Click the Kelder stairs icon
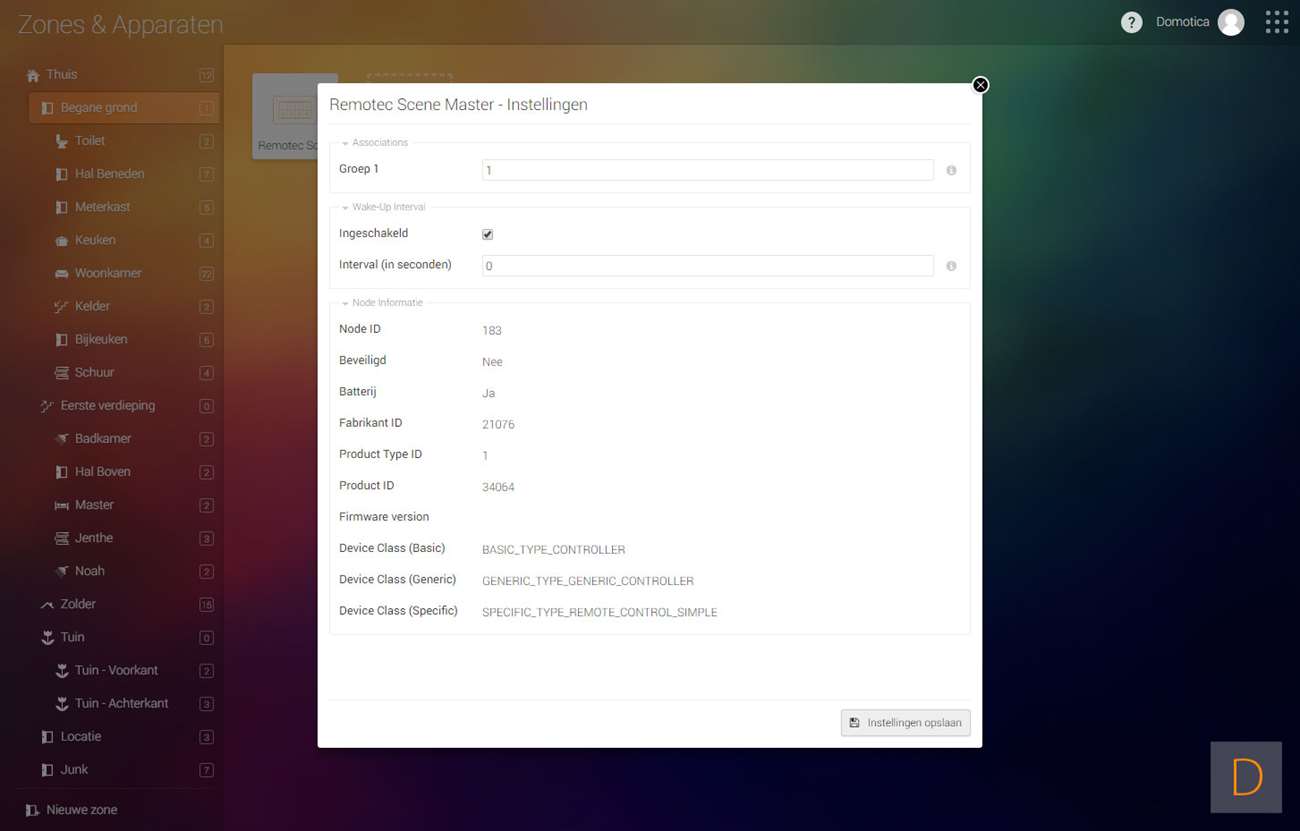 62,307
